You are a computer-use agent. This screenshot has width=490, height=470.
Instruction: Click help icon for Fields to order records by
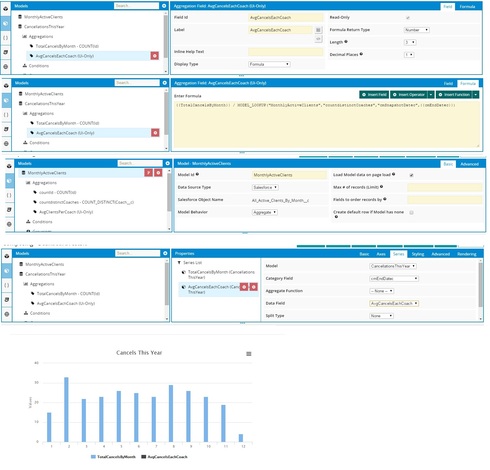pos(385,199)
